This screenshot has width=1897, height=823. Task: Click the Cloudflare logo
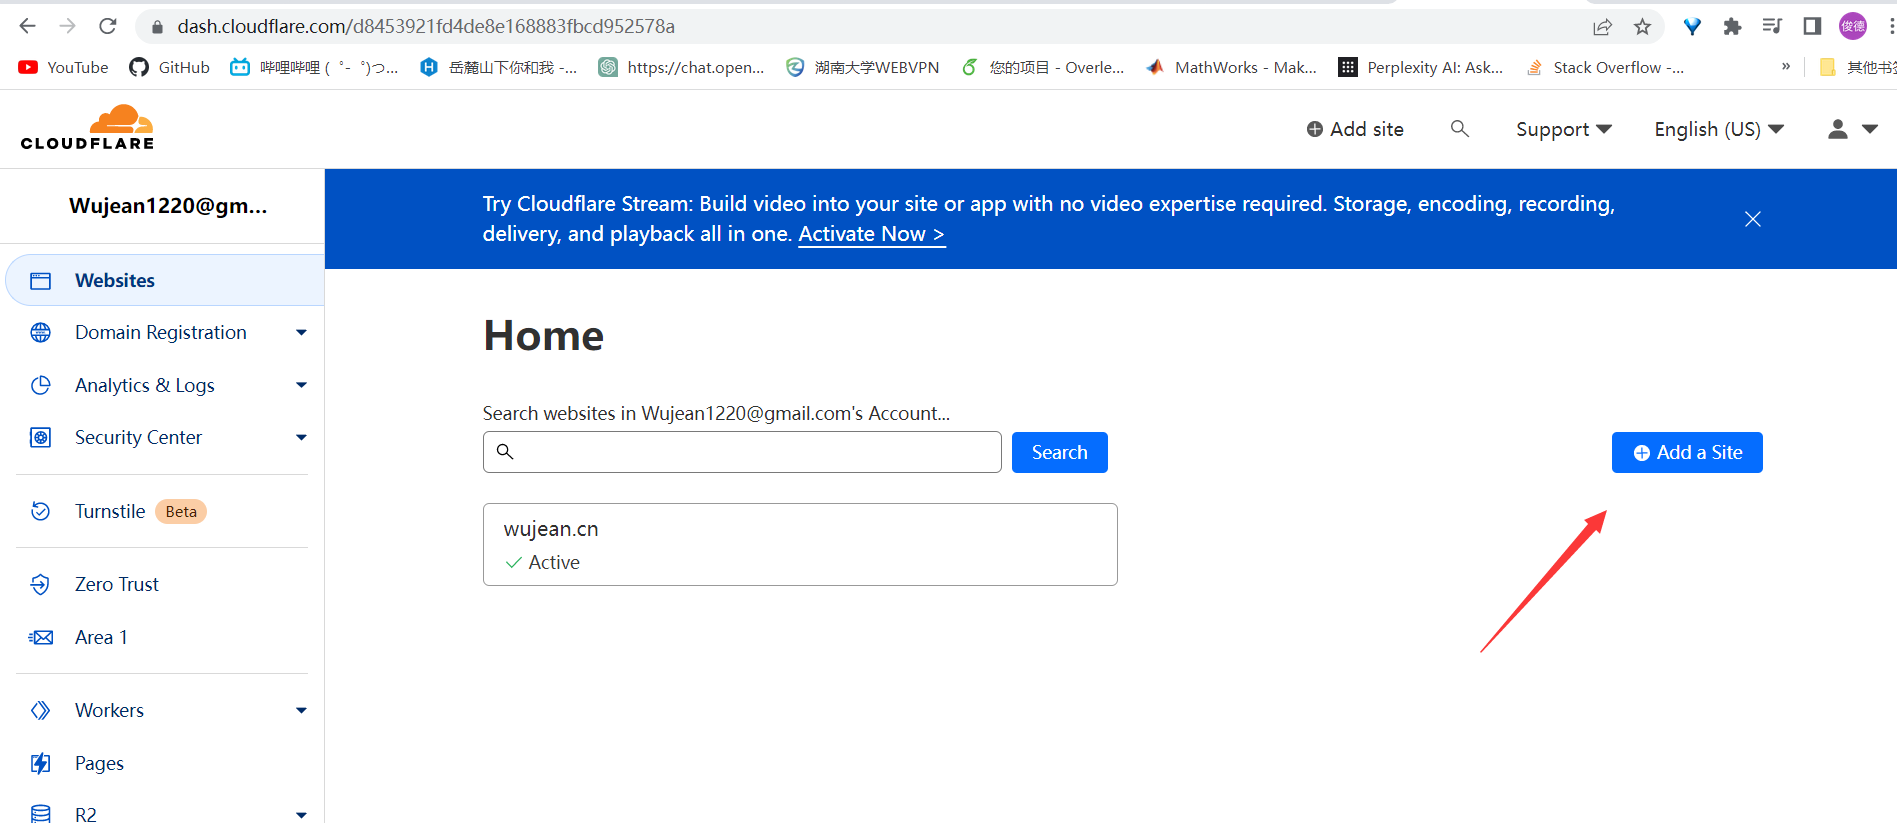88,128
